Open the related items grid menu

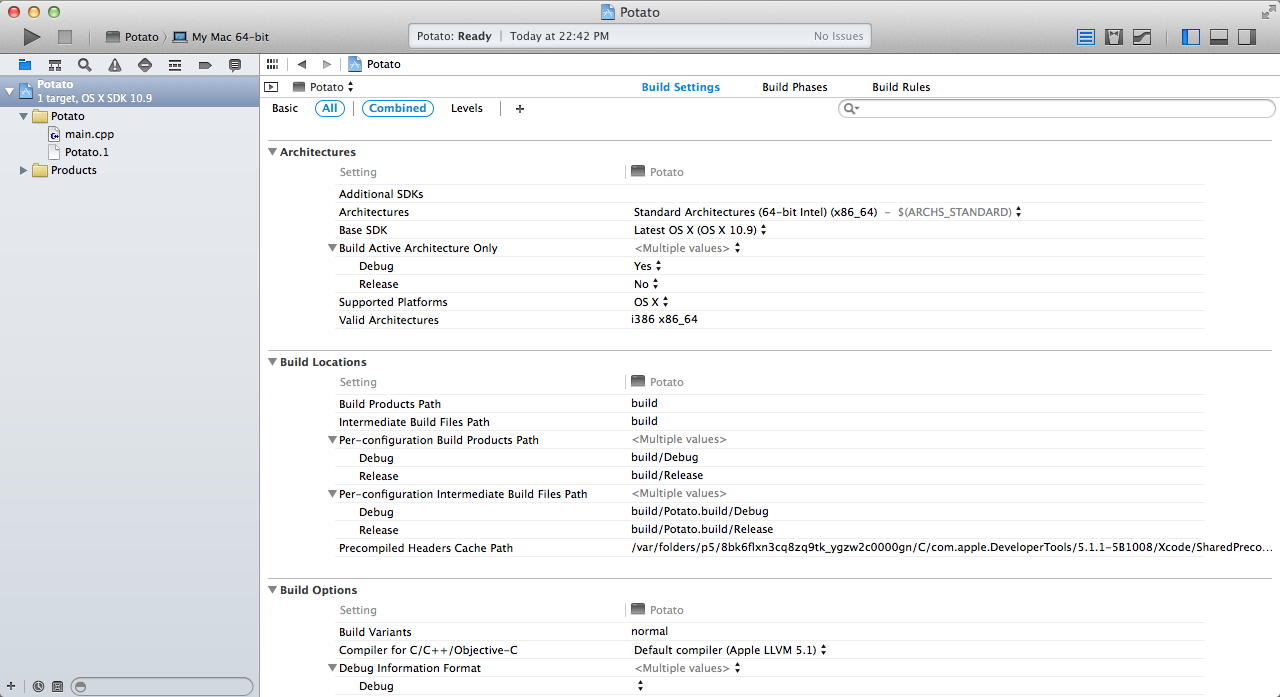272,64
